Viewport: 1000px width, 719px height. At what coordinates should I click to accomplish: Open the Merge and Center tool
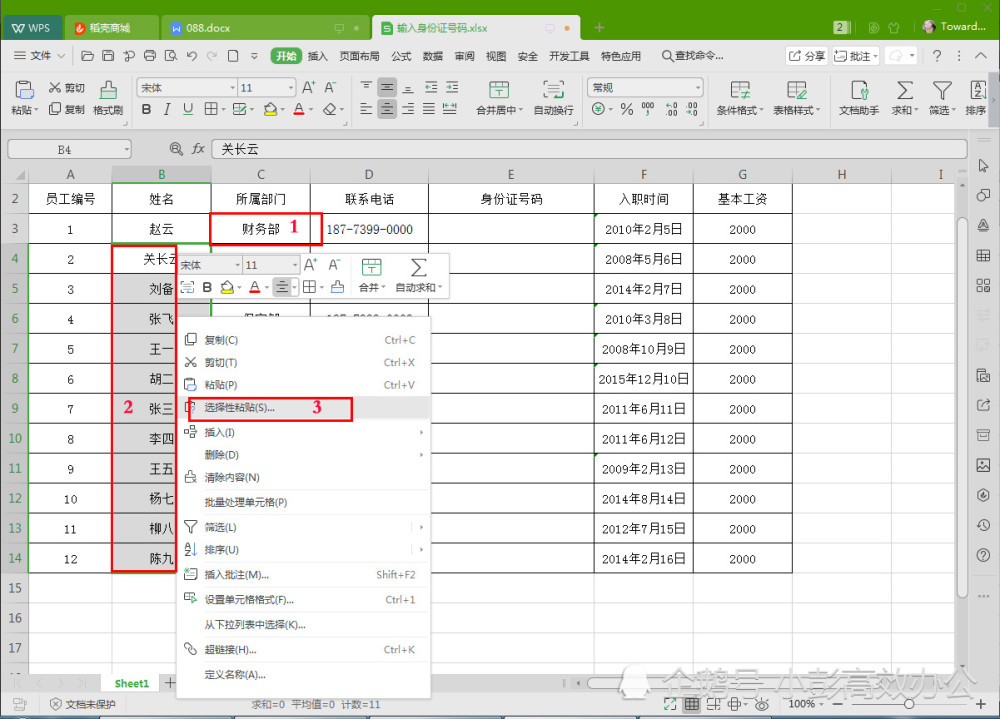tap(499, 98)
